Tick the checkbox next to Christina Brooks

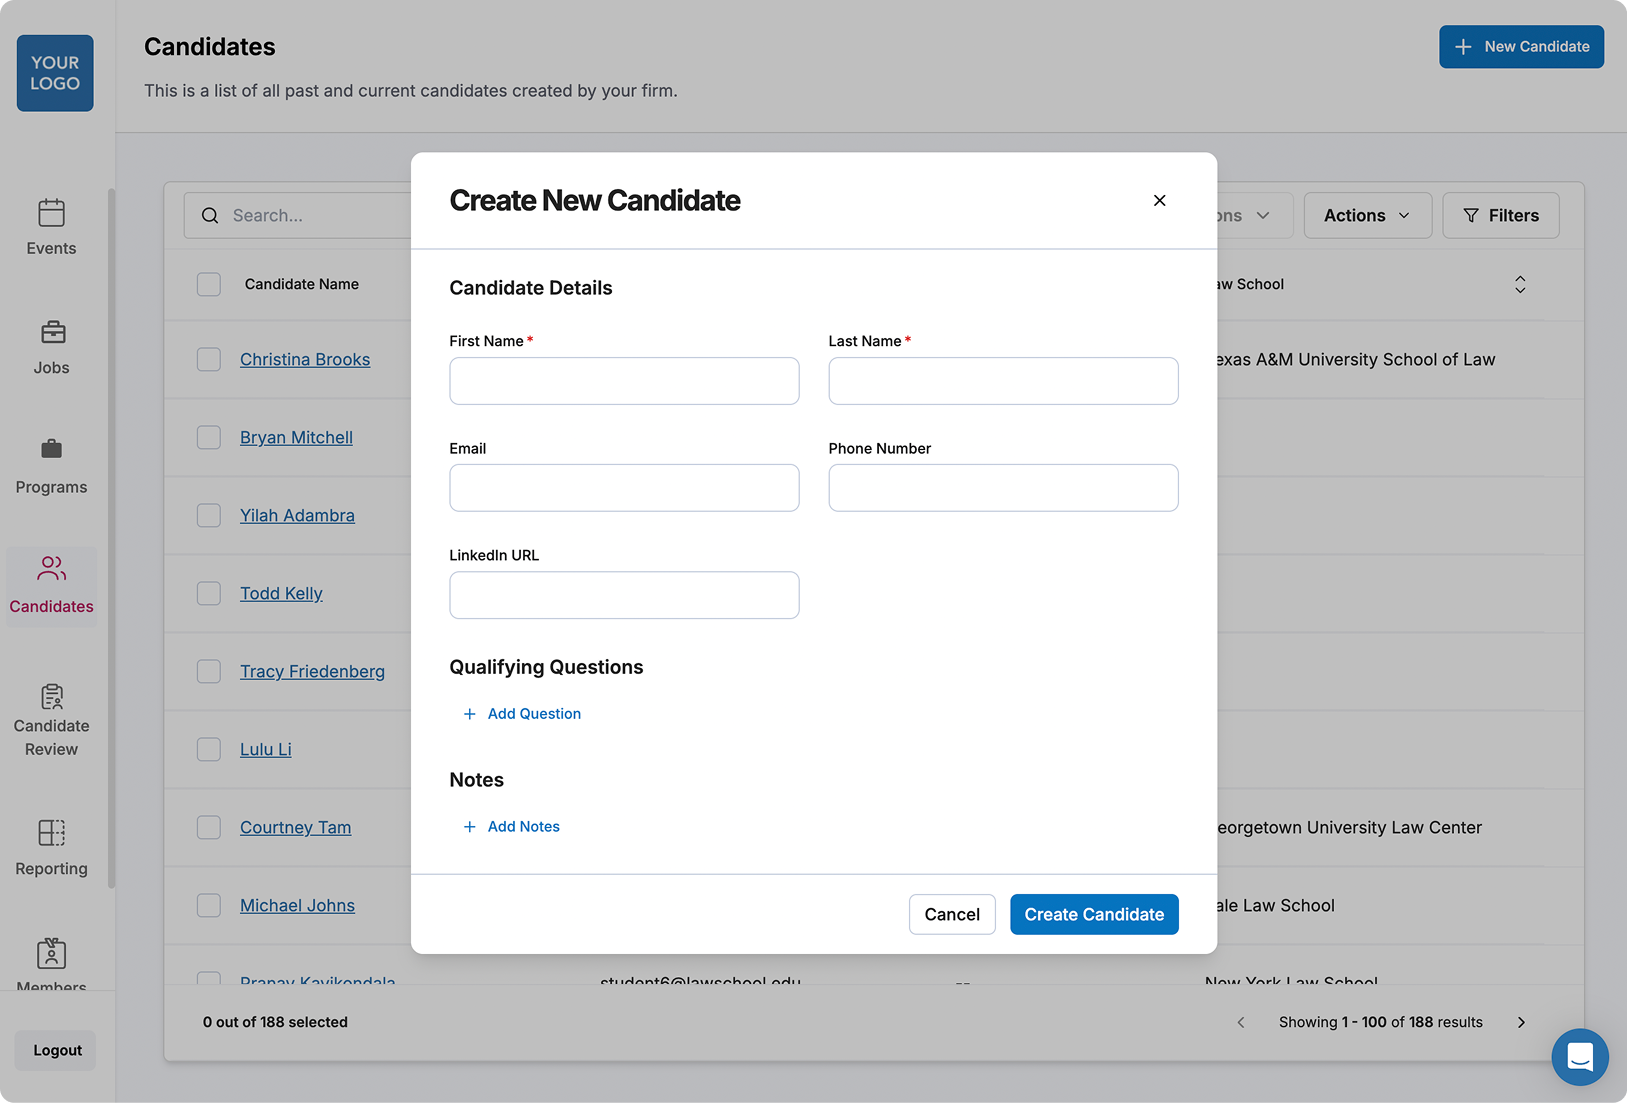pyautogui.click(x=209, y=359)
